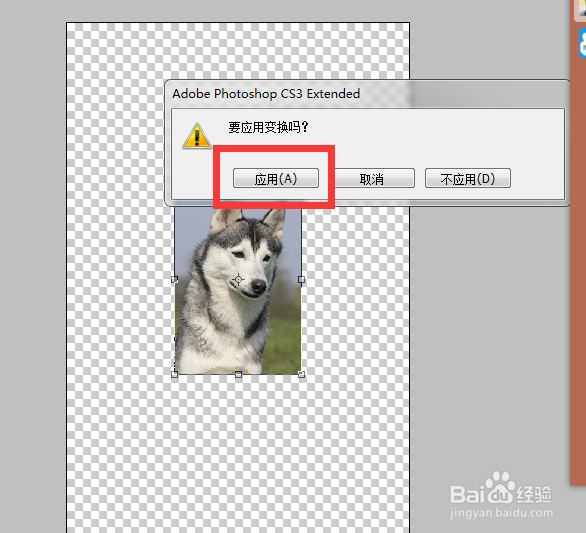This screenshot has width=586, height=533.
Task: Select the left-middle transform handle
Action: click(175, 279)
